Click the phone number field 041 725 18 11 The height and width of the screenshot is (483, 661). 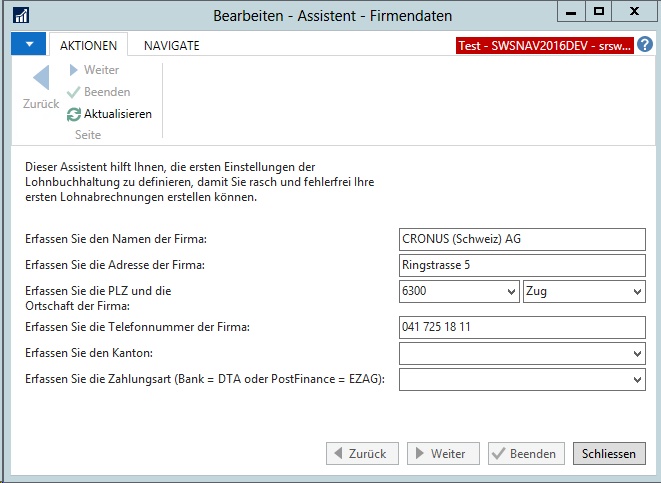click(522, 328)
